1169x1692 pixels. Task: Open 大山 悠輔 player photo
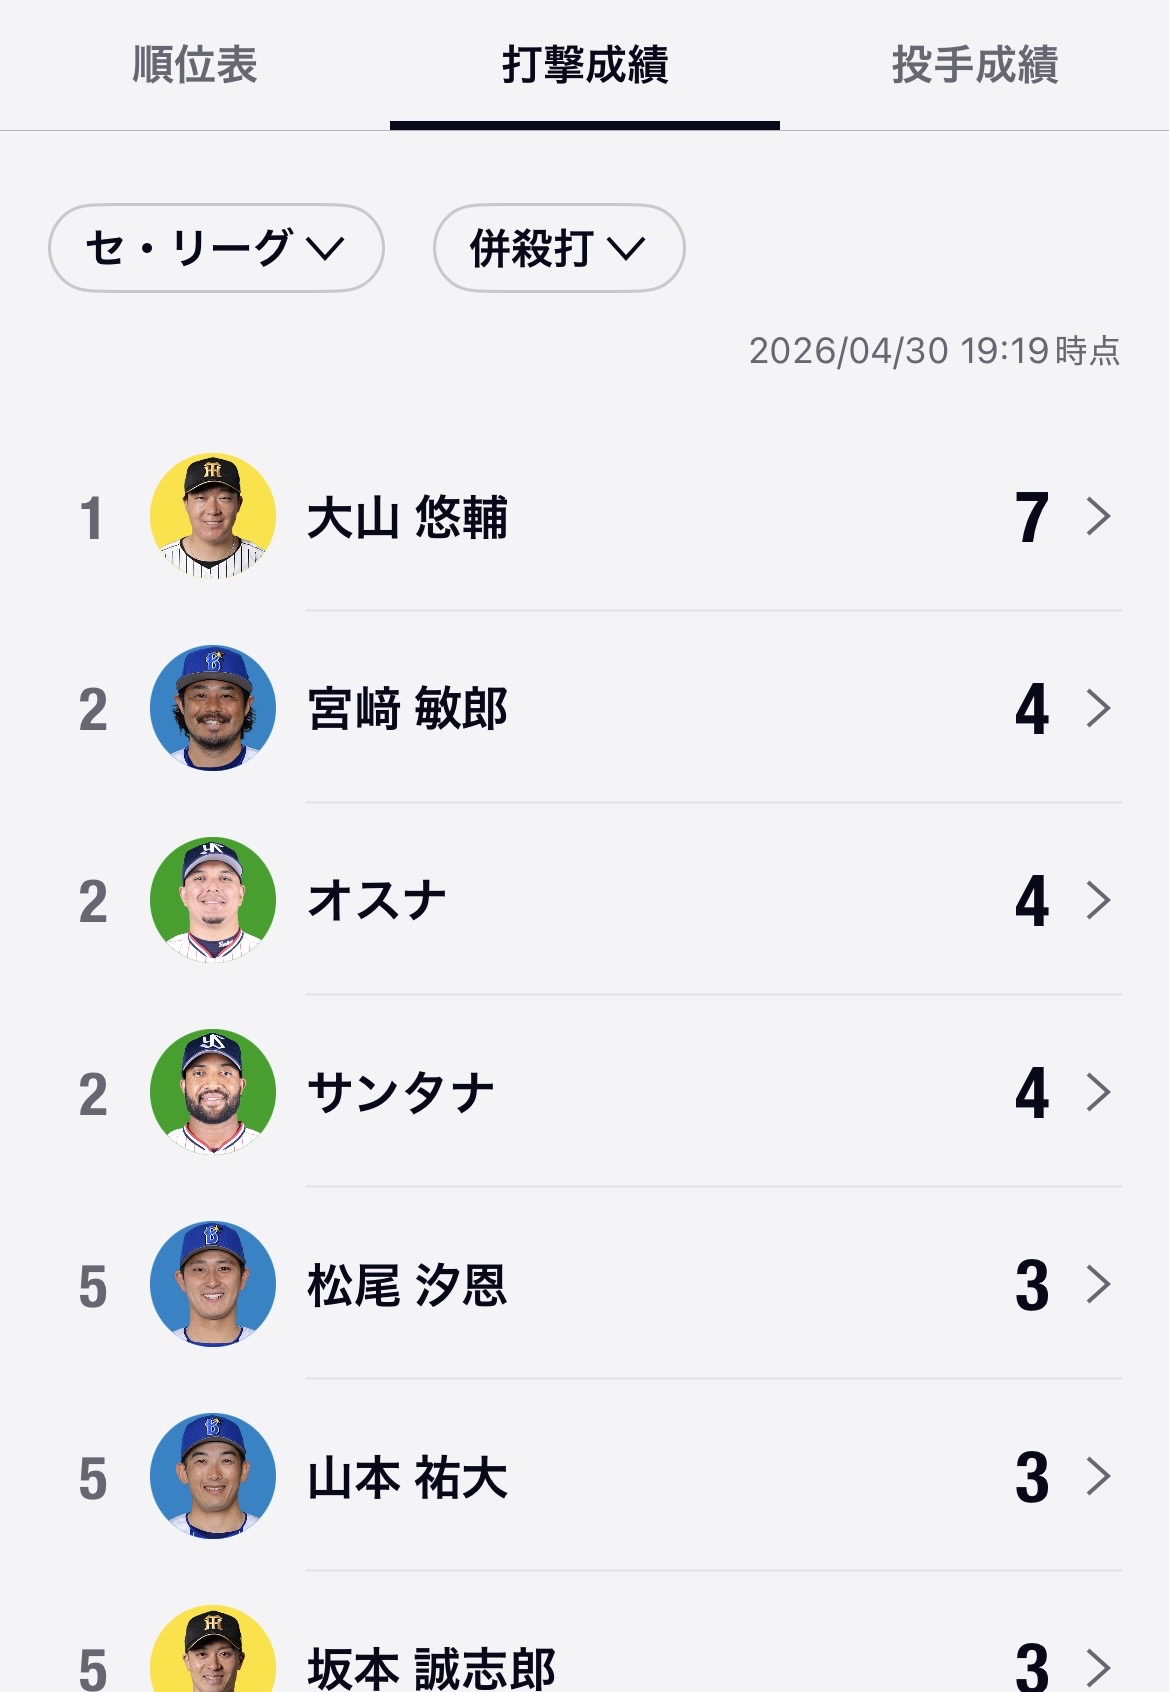tap(213, 517)
